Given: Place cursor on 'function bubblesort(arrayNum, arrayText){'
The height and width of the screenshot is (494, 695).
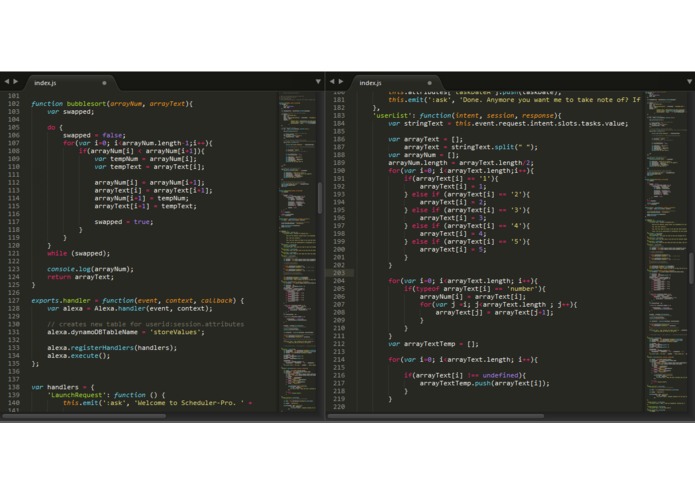Looking at the screenshot, I should pyautogui.click(x=112, y=104).
